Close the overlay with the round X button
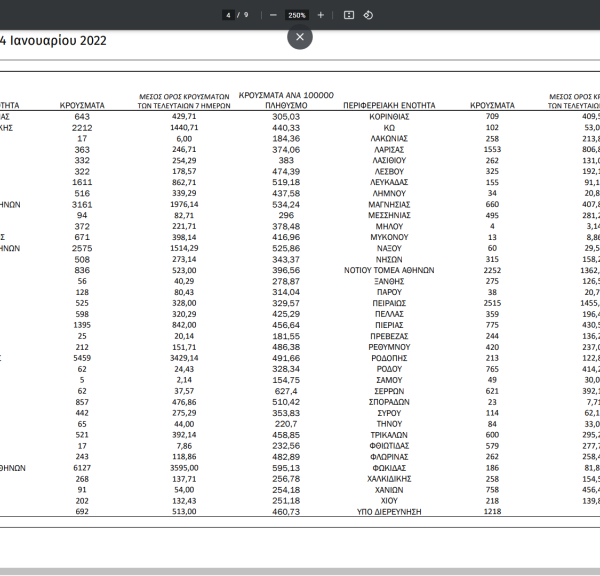This screenshot has height=576, width=600. [300, 37]
